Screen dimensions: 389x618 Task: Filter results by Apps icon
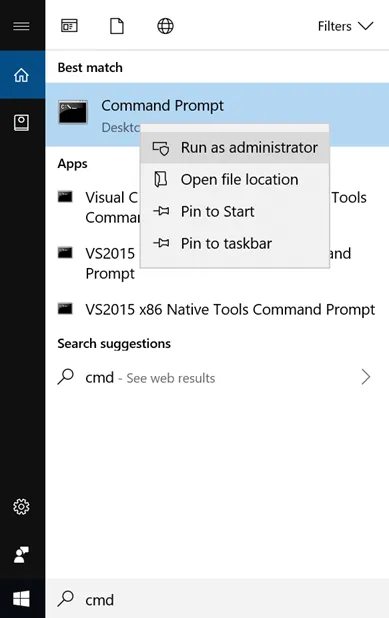tap(69, 26)
